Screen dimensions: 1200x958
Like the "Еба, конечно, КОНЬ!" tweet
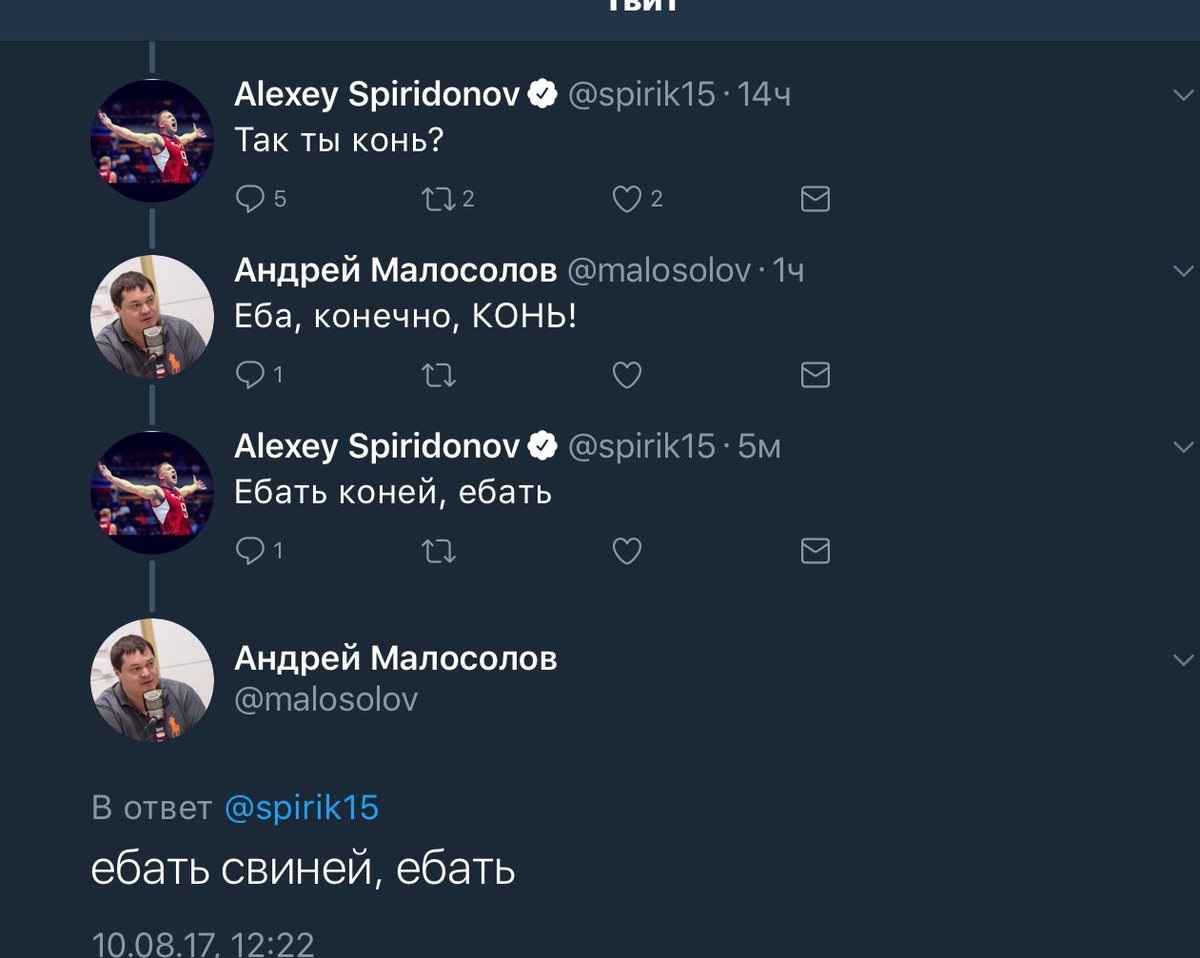point(626,375)
